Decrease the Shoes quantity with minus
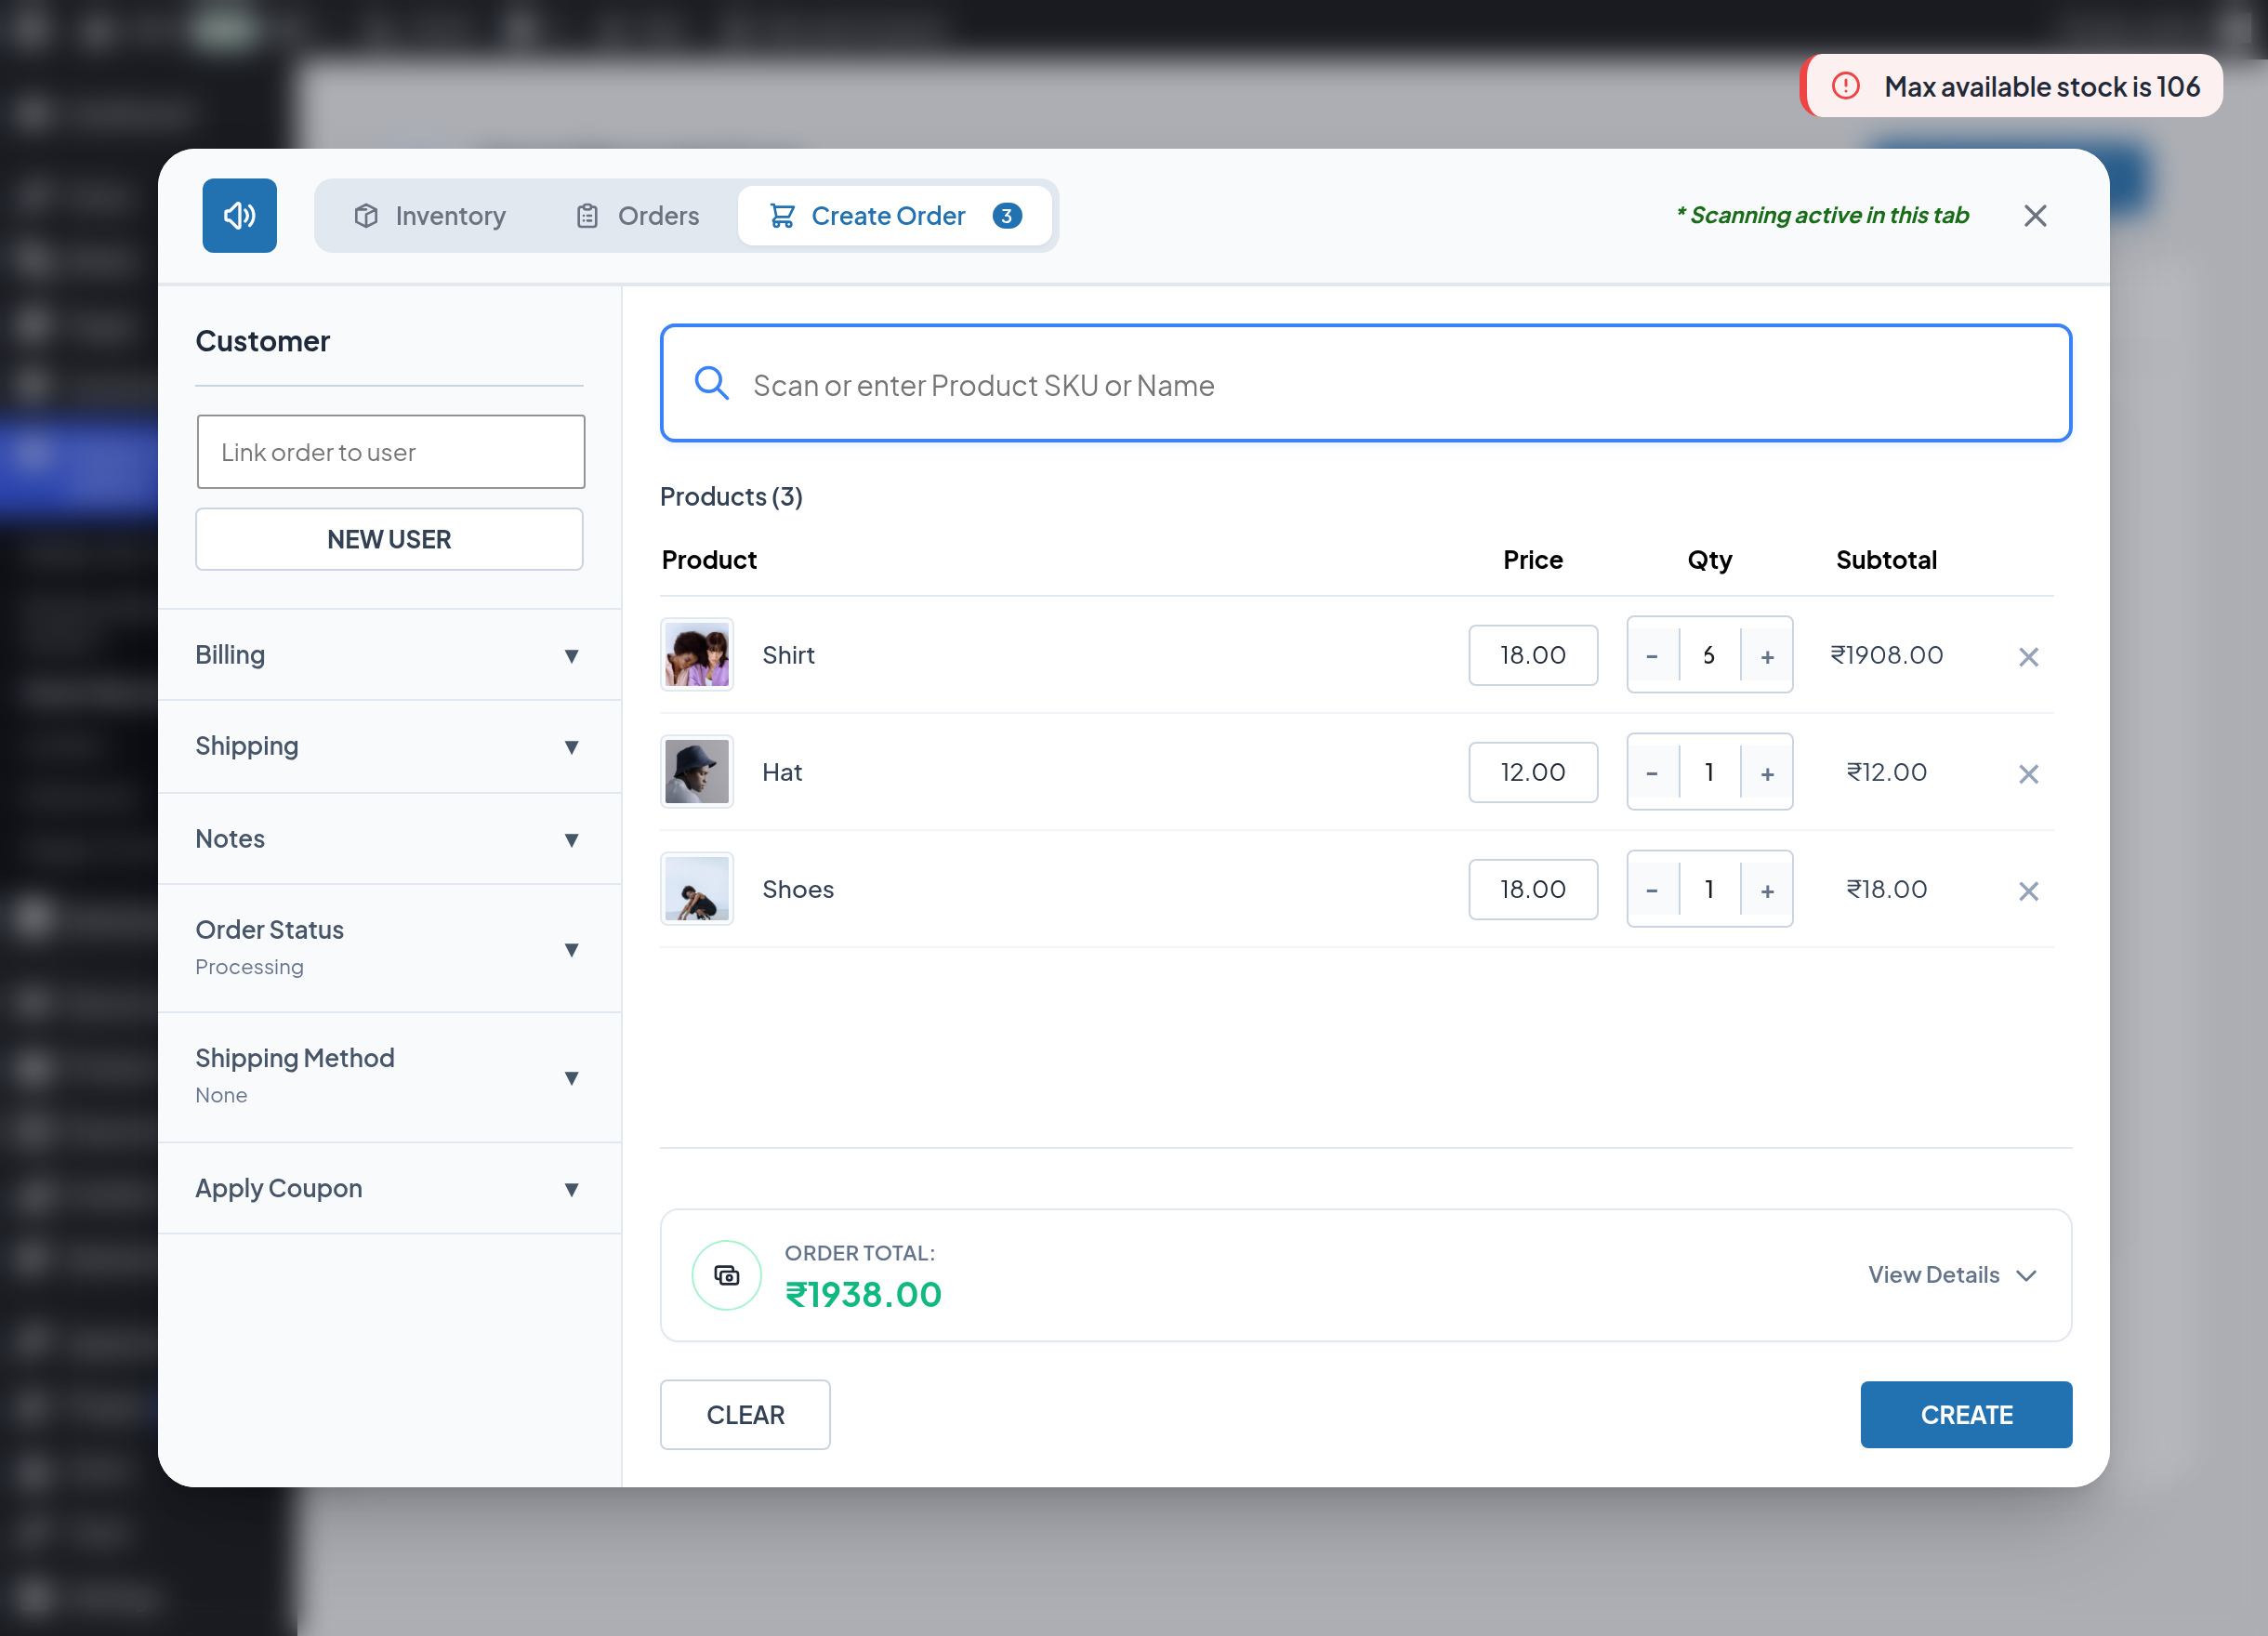 1652,889
